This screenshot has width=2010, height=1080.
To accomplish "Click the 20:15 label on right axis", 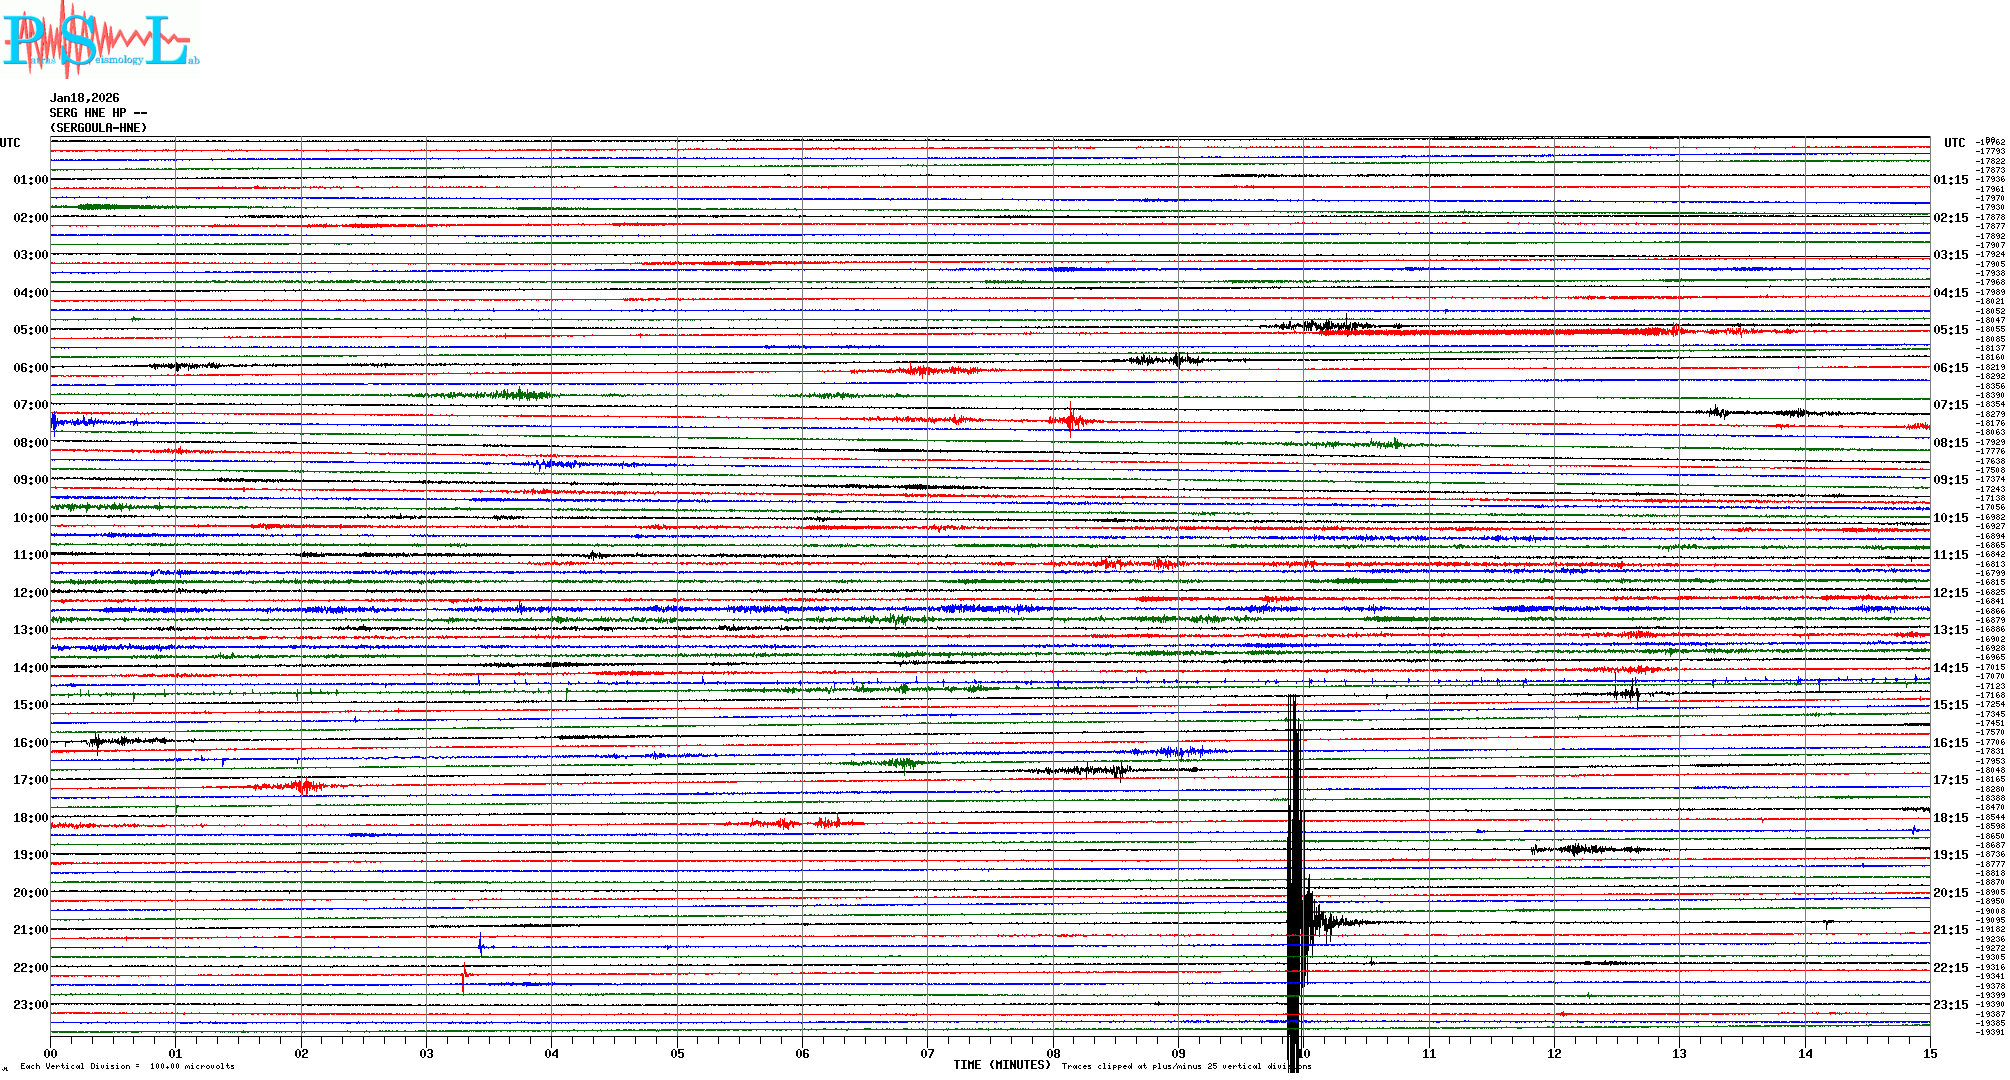I will (1950, 893).
